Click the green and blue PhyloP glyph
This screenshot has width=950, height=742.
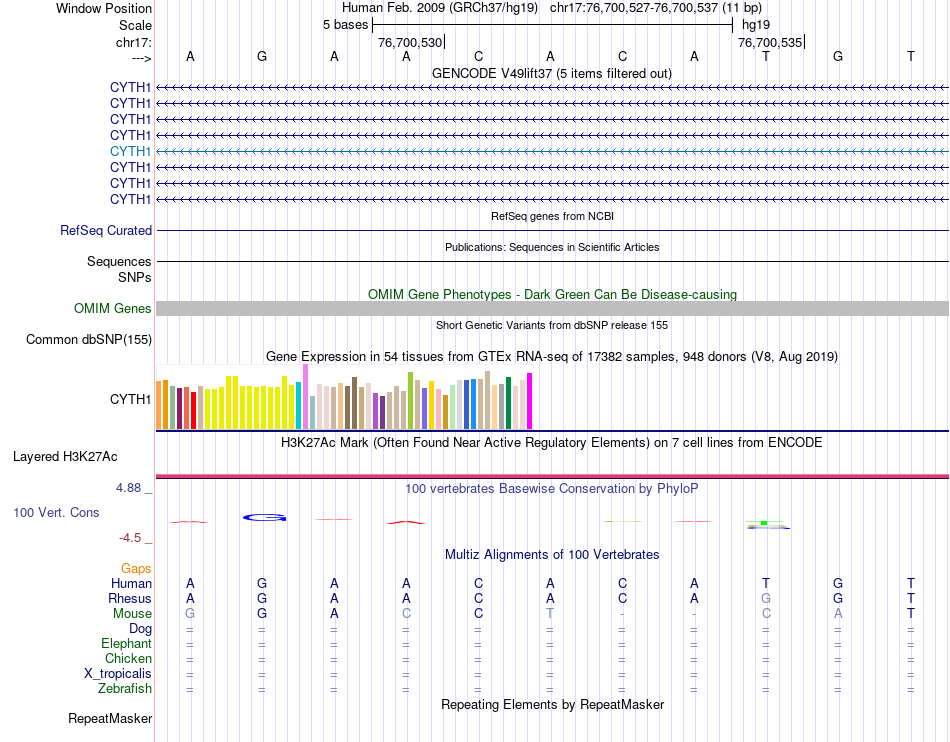[x=768, y=525]
